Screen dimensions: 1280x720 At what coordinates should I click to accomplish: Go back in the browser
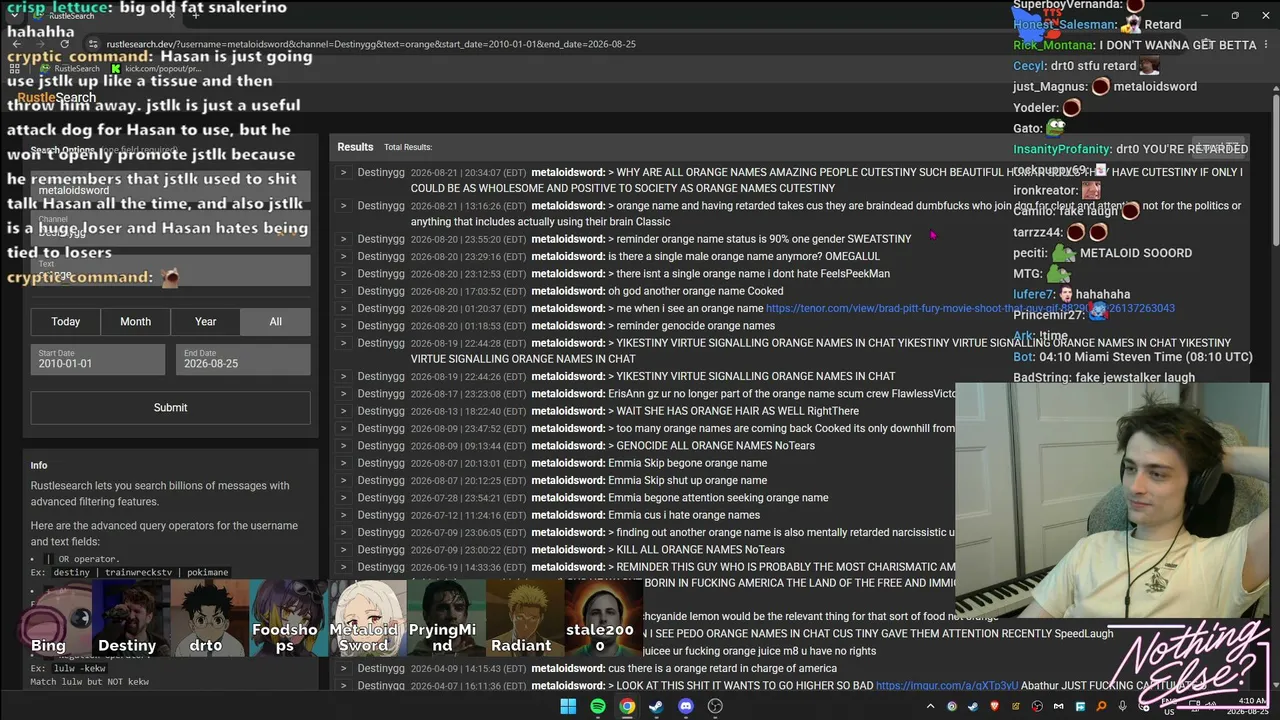tap(17, 44)
